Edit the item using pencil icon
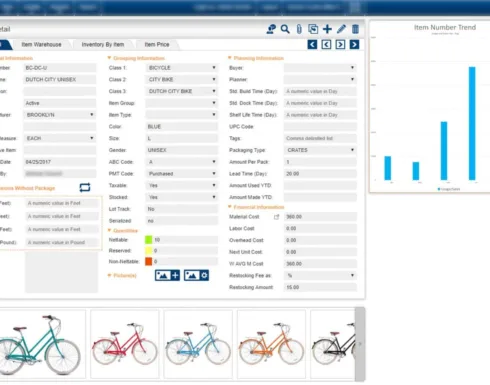This screenshot has width=490, height=385. tap(341, 29)
